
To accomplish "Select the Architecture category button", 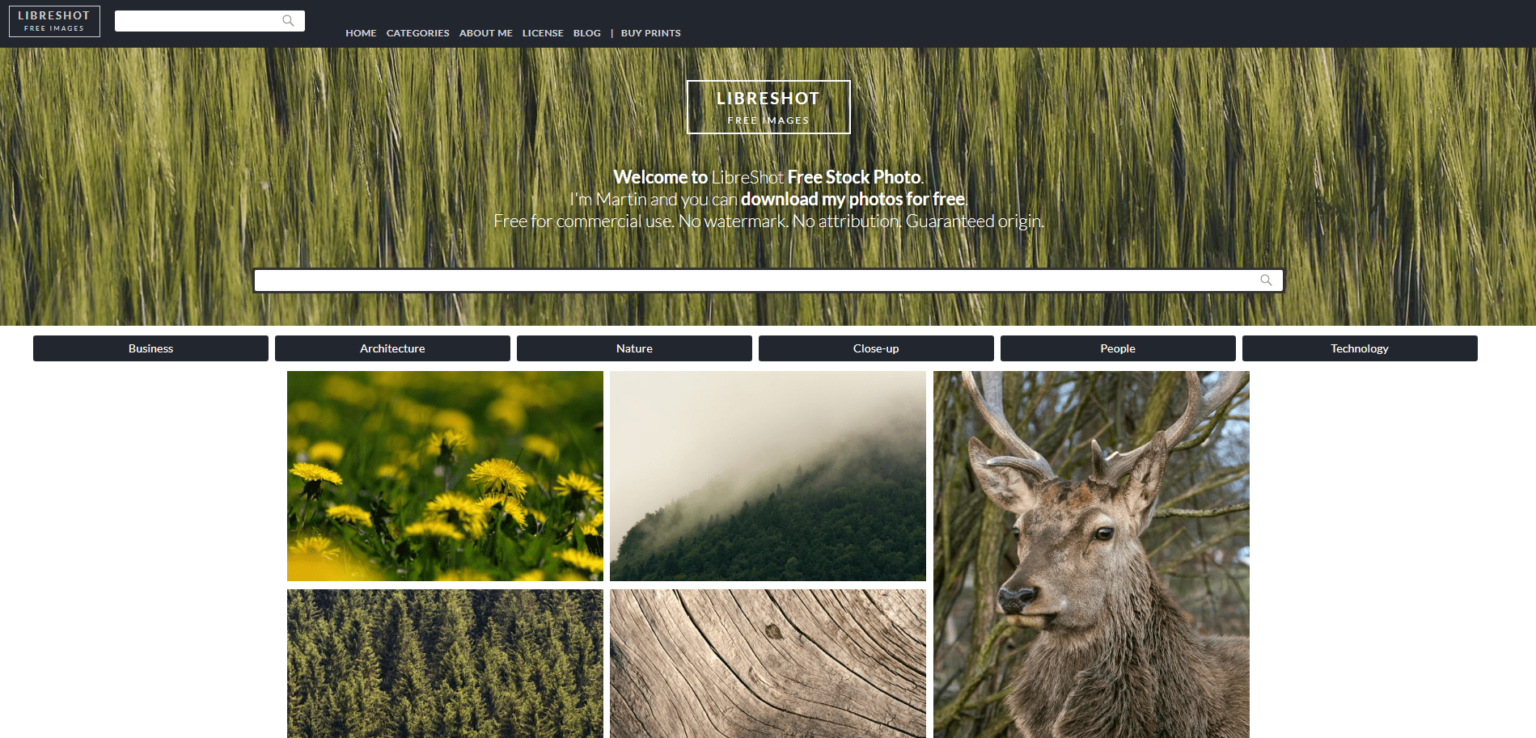I will point(392,348).
